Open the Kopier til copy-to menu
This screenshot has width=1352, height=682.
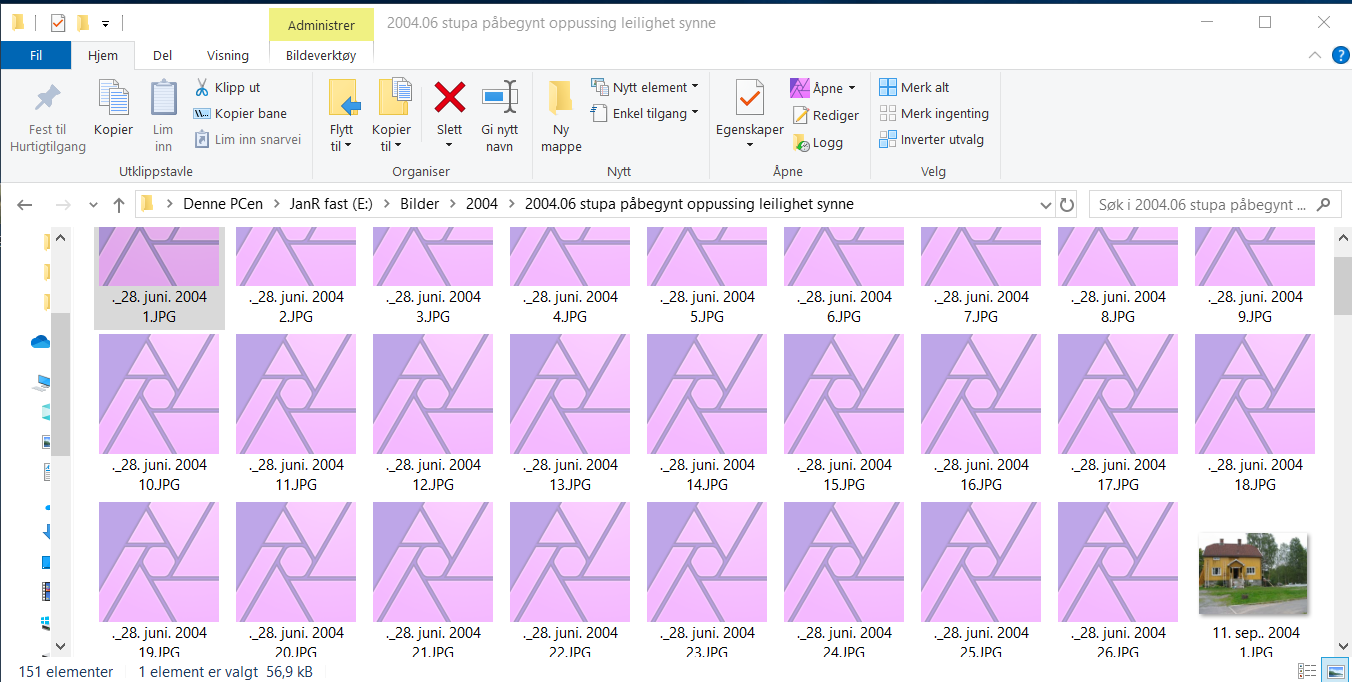[391, 116]
